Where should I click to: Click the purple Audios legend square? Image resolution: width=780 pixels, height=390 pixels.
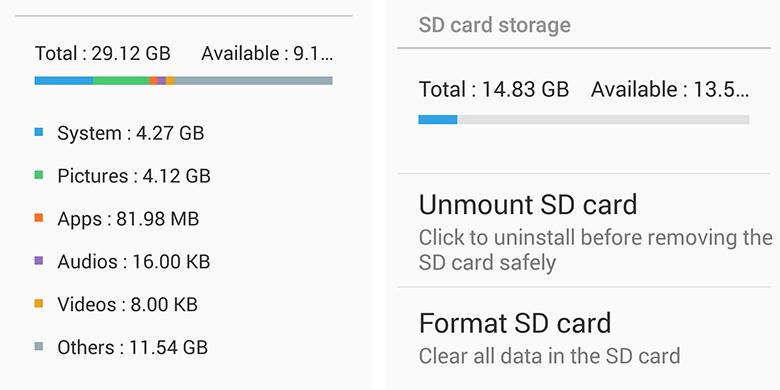coord(39,261)
